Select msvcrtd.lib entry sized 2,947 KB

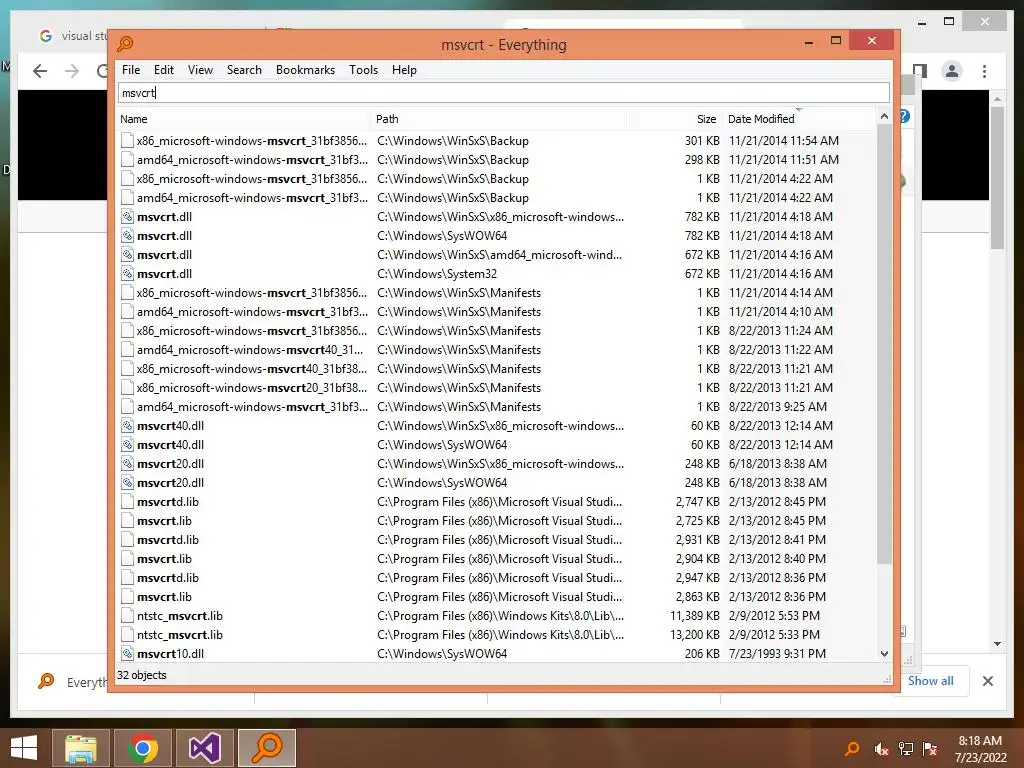click(168, 577)
